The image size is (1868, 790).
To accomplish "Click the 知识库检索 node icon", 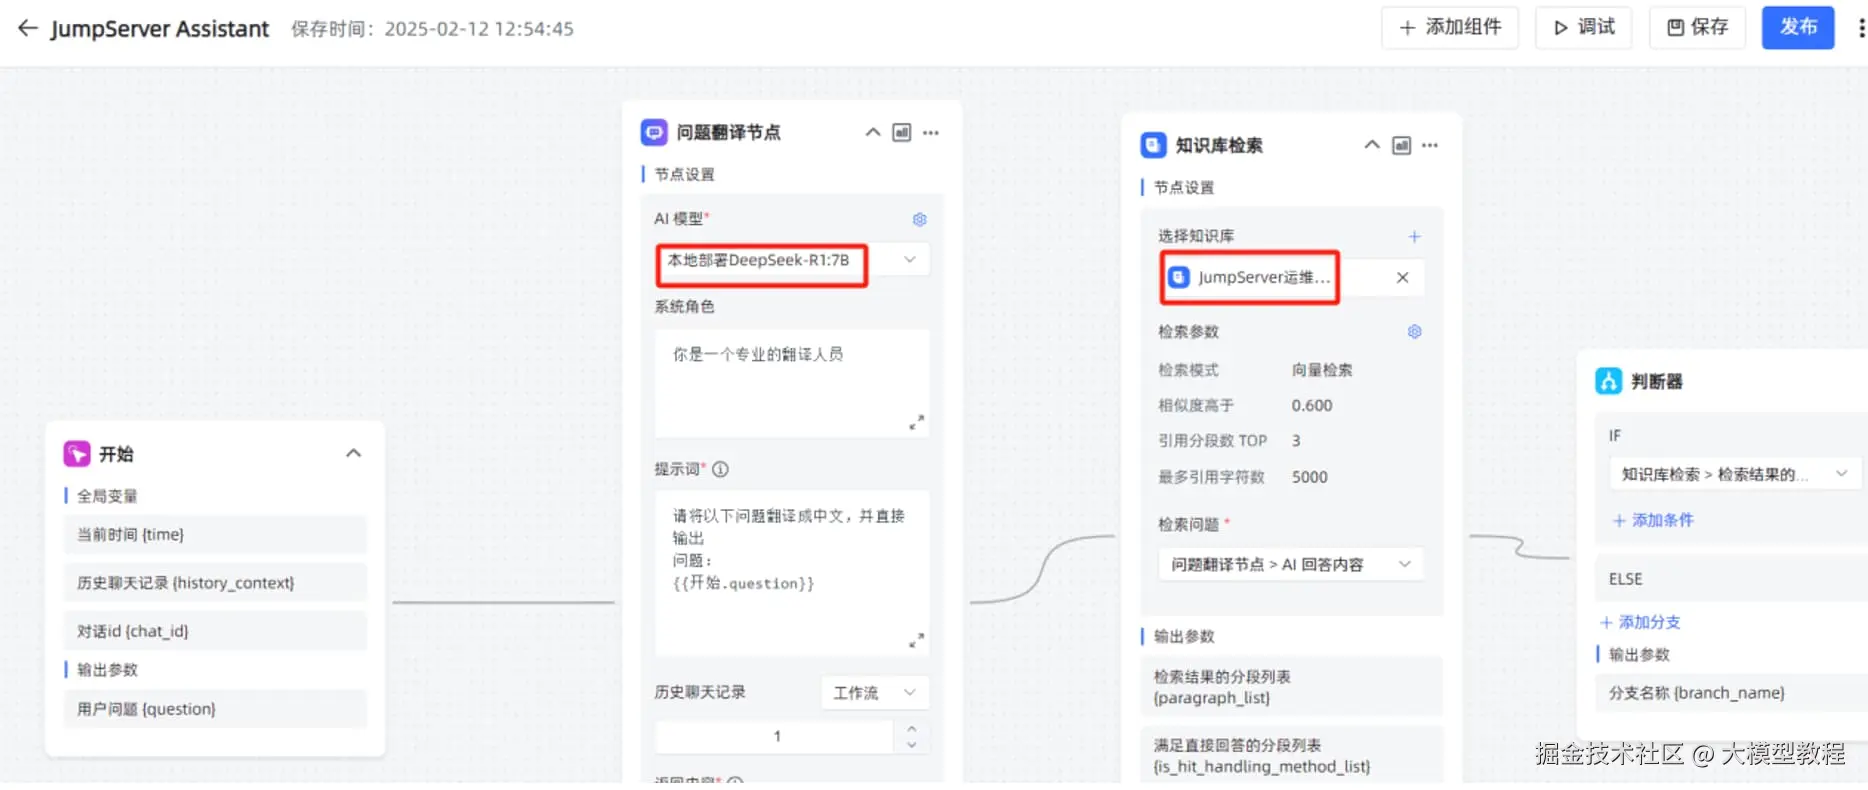I will 1153,145.
